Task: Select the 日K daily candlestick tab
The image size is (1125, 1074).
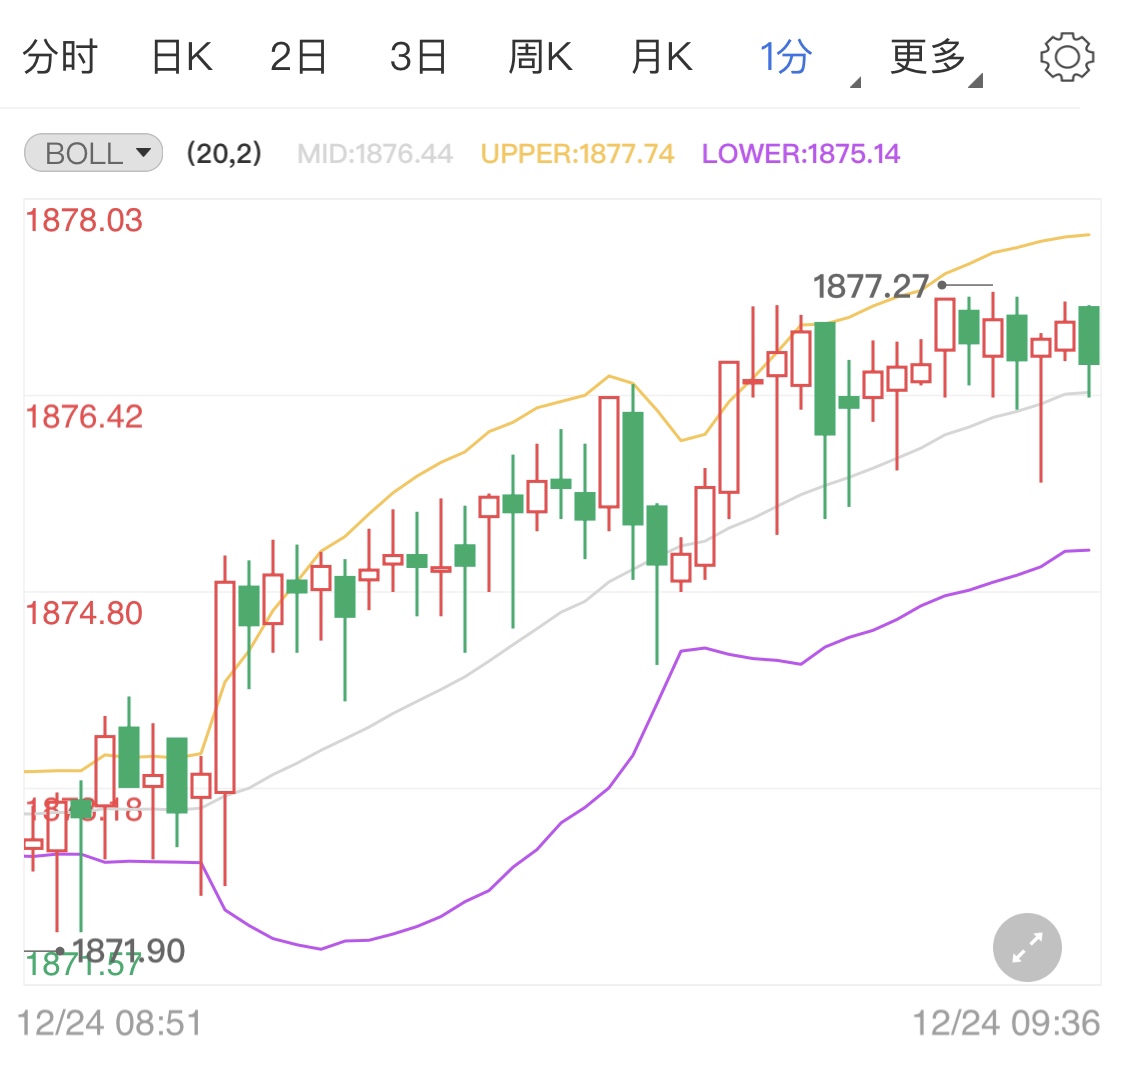Action: [x=182, y=57]
